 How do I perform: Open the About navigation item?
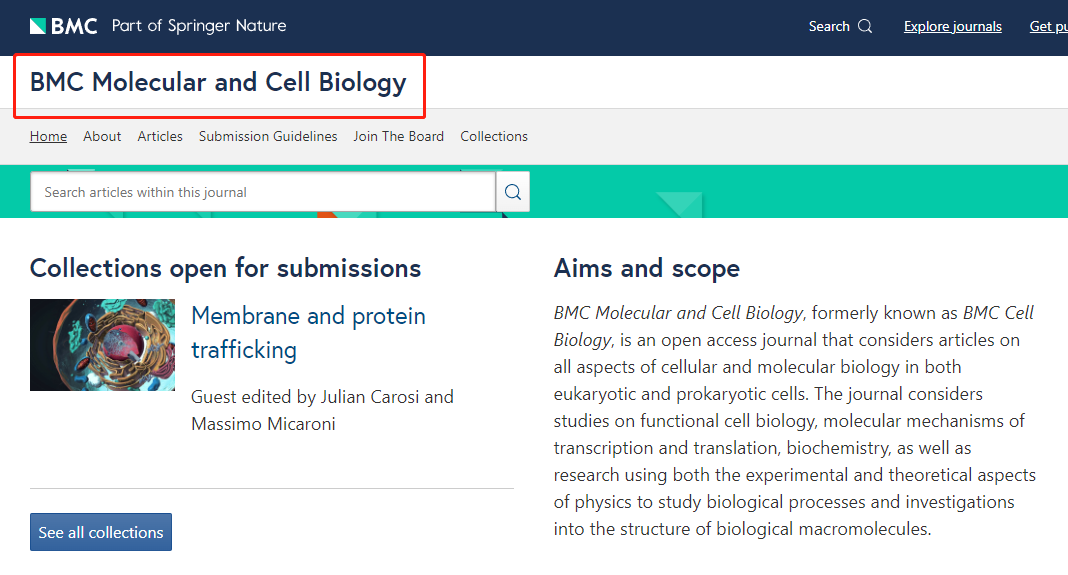102,136
